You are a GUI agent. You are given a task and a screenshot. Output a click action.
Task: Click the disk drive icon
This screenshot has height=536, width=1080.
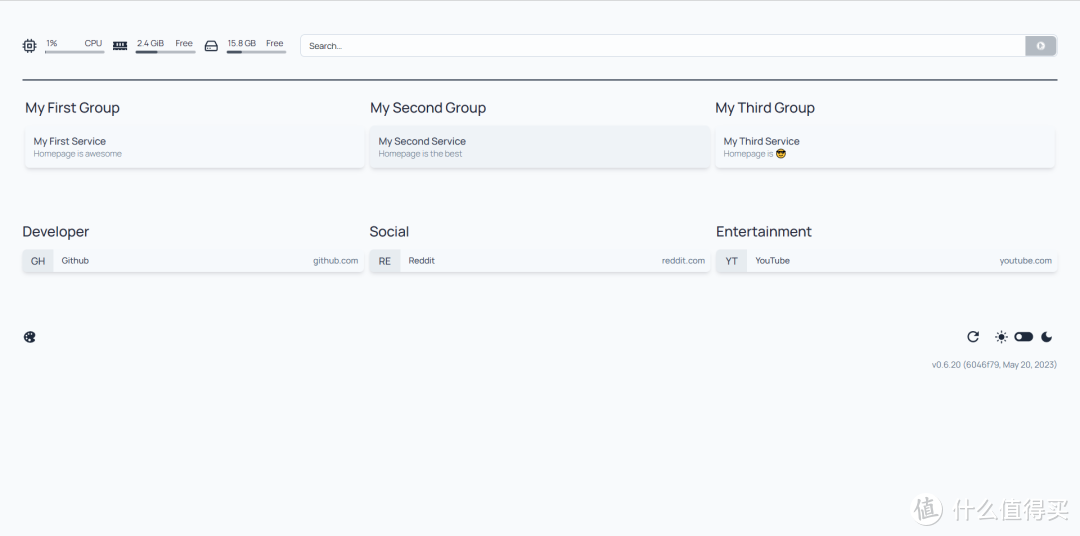[211, 45]
